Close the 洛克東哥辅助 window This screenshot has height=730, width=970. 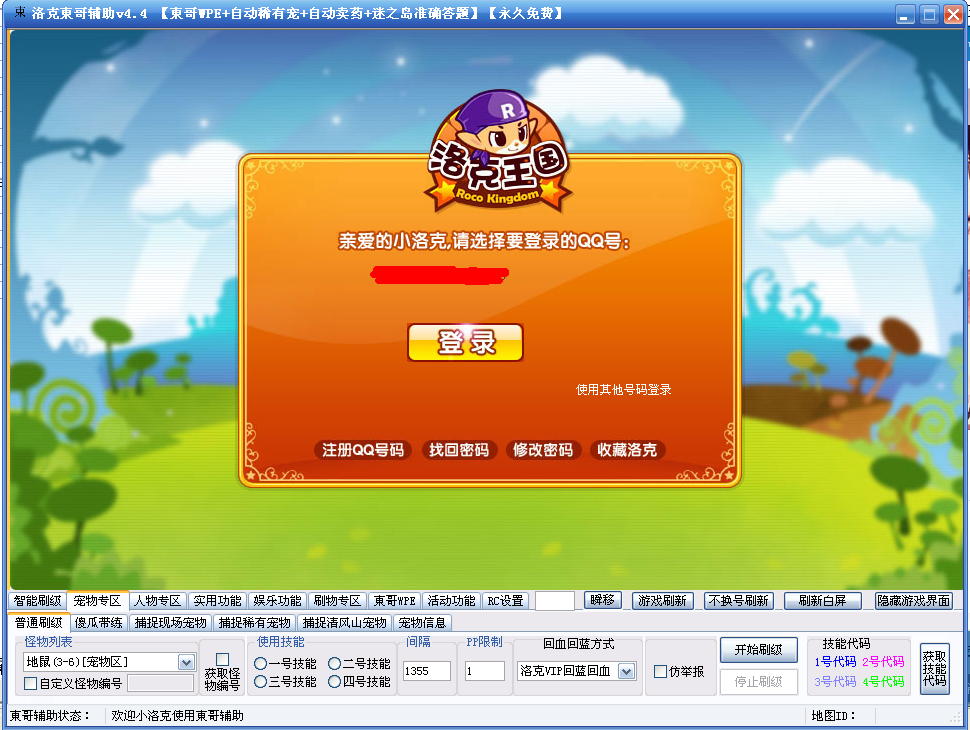click(953, 14)
